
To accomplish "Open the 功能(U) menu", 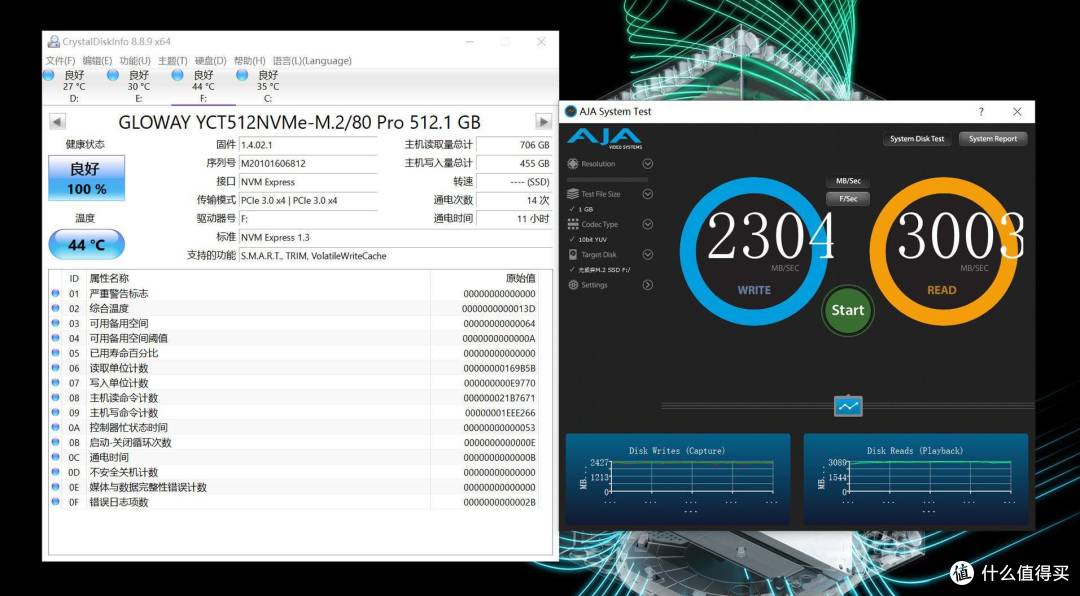I will (134, 61).
